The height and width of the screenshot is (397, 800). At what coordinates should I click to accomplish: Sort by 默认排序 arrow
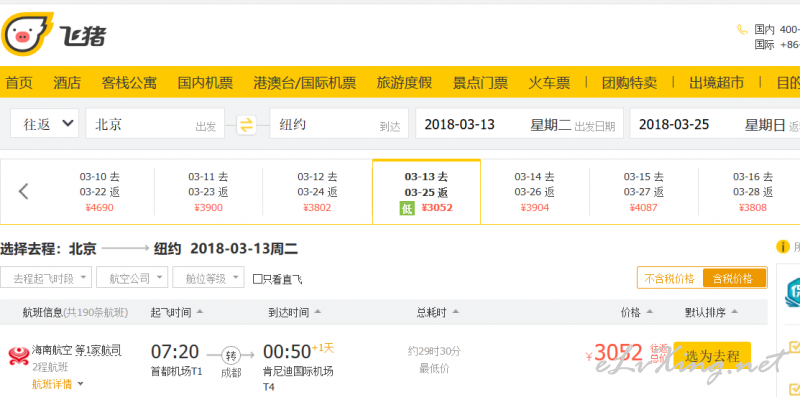coord(734,312)
